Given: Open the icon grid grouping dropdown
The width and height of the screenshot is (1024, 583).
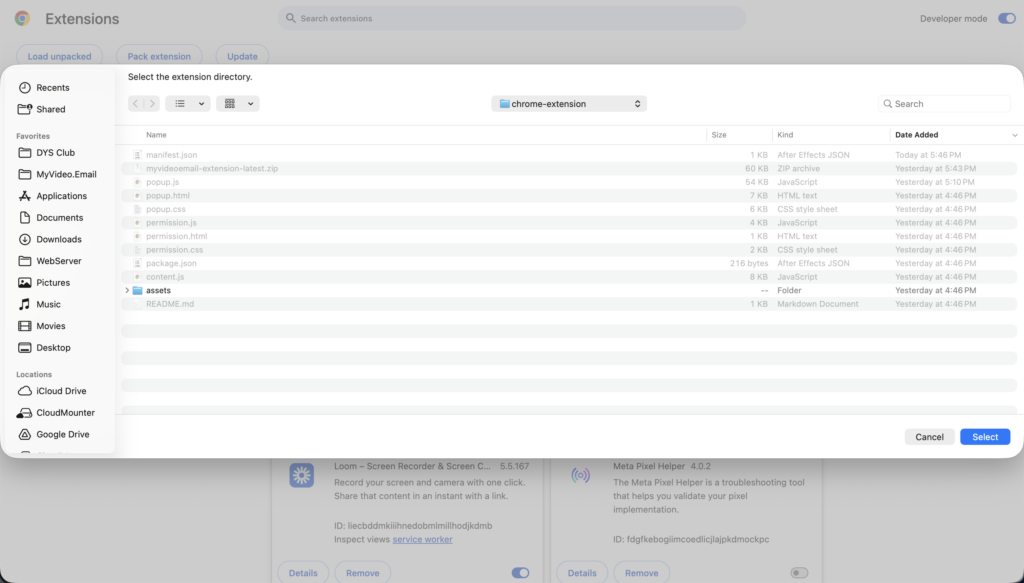Looking at the screenshot, I should coord(238,104).
